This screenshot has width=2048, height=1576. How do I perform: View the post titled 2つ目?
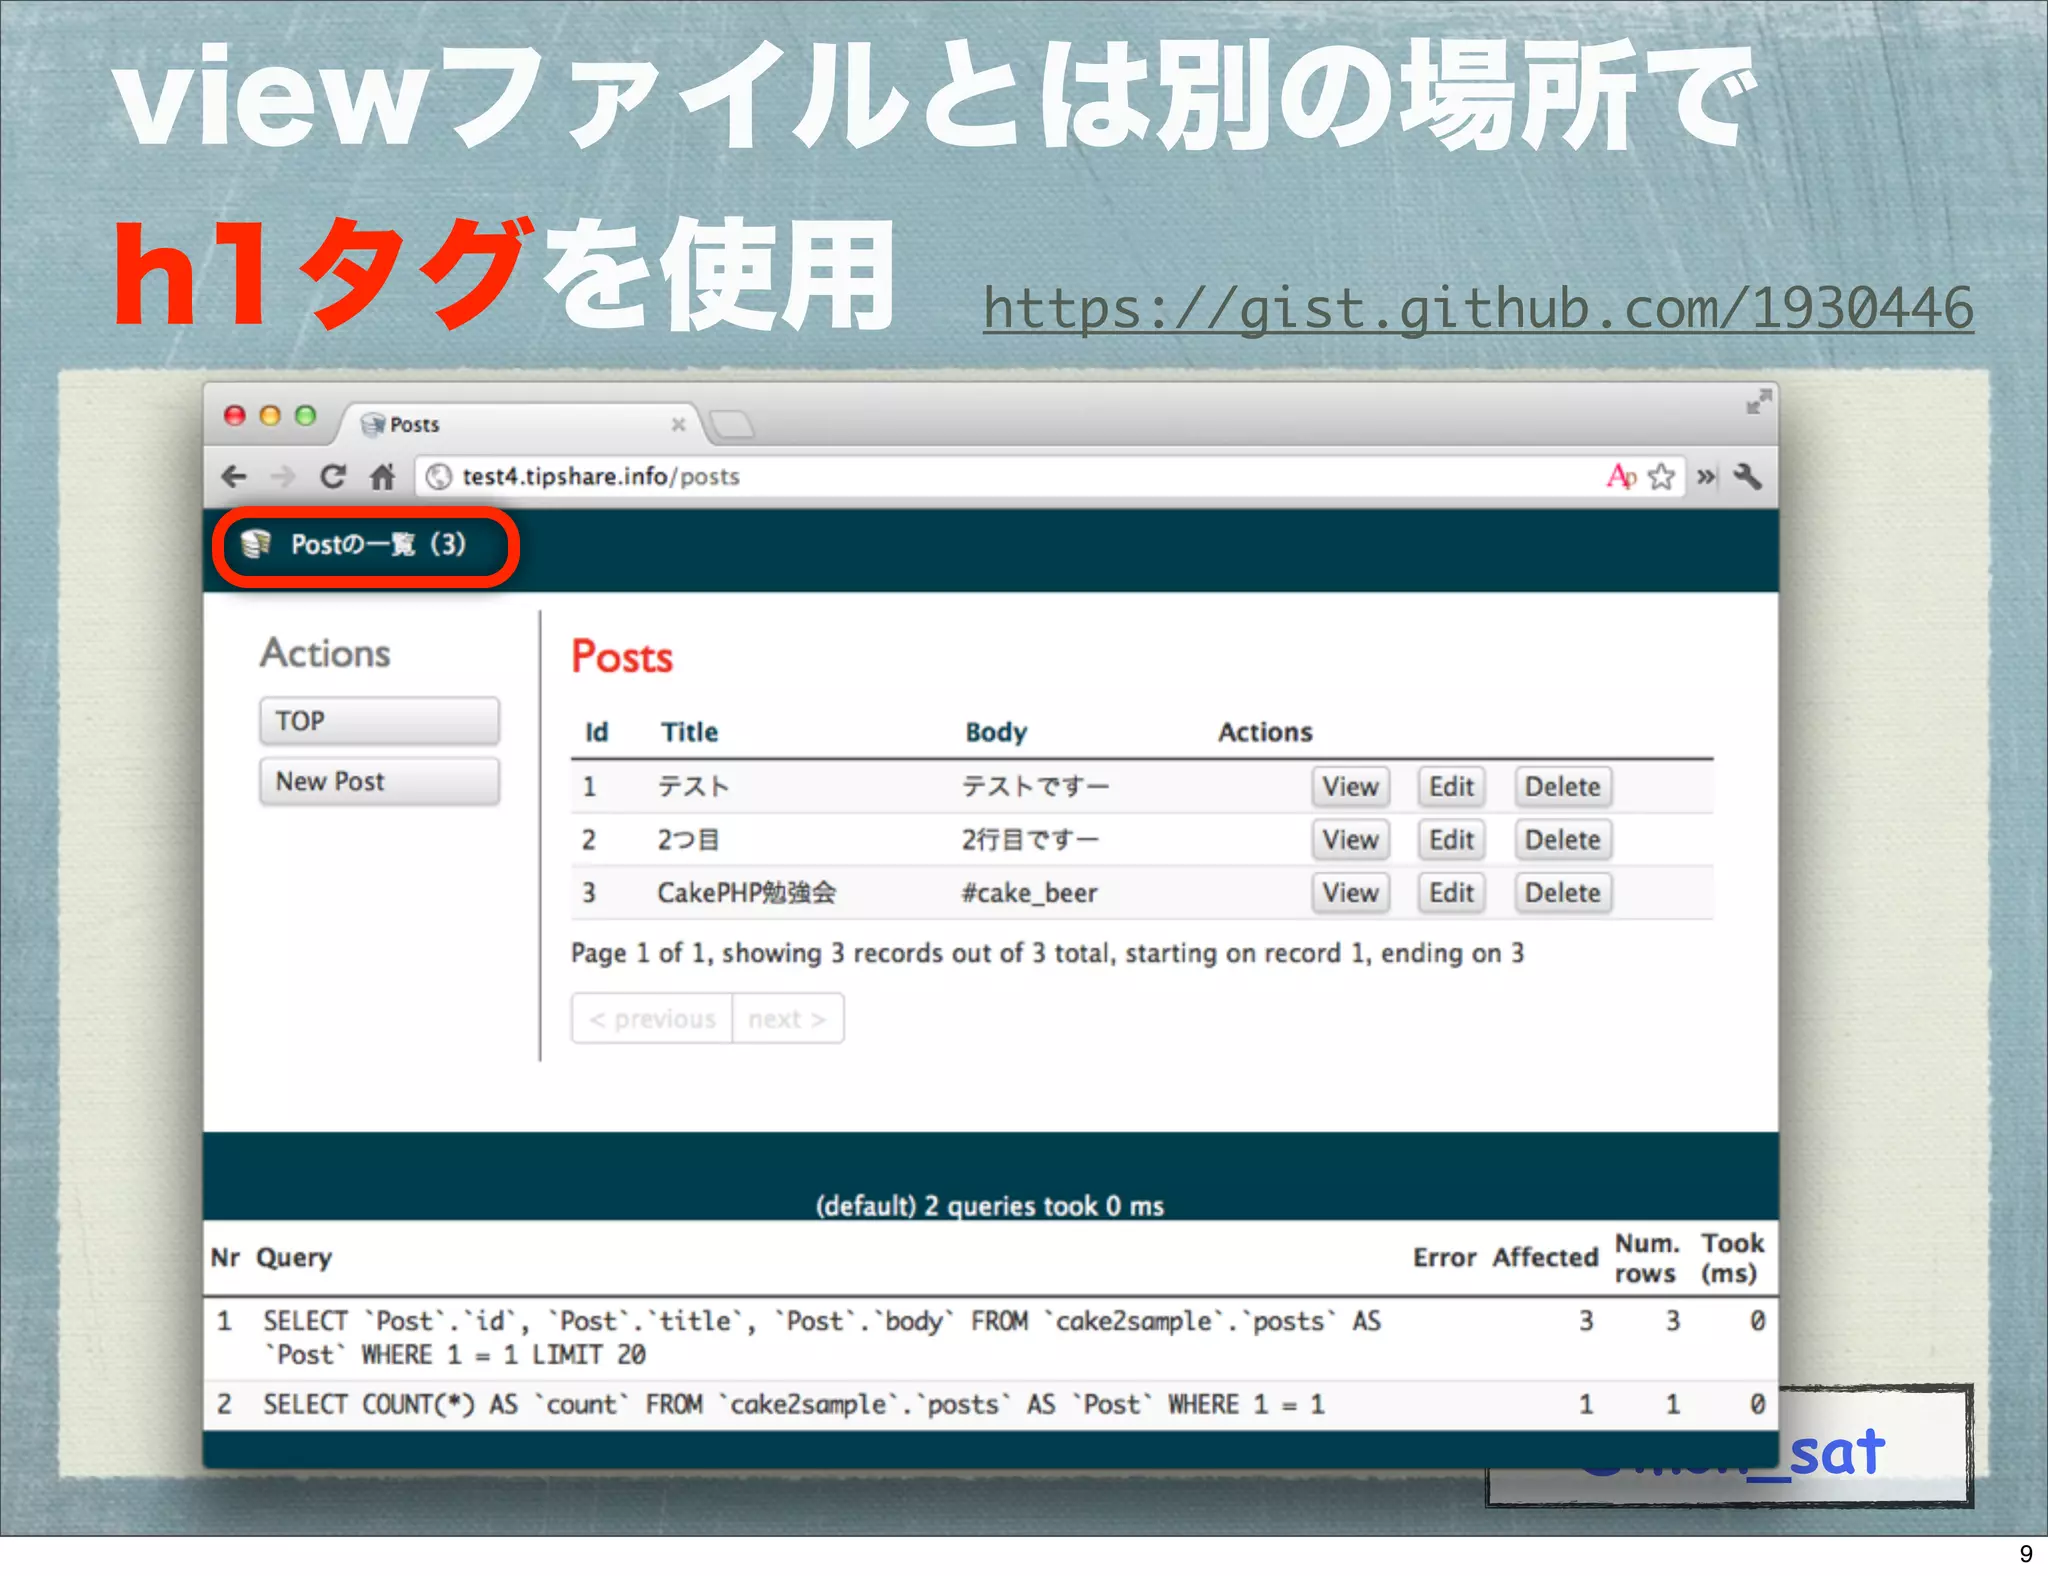(1350, 840)
